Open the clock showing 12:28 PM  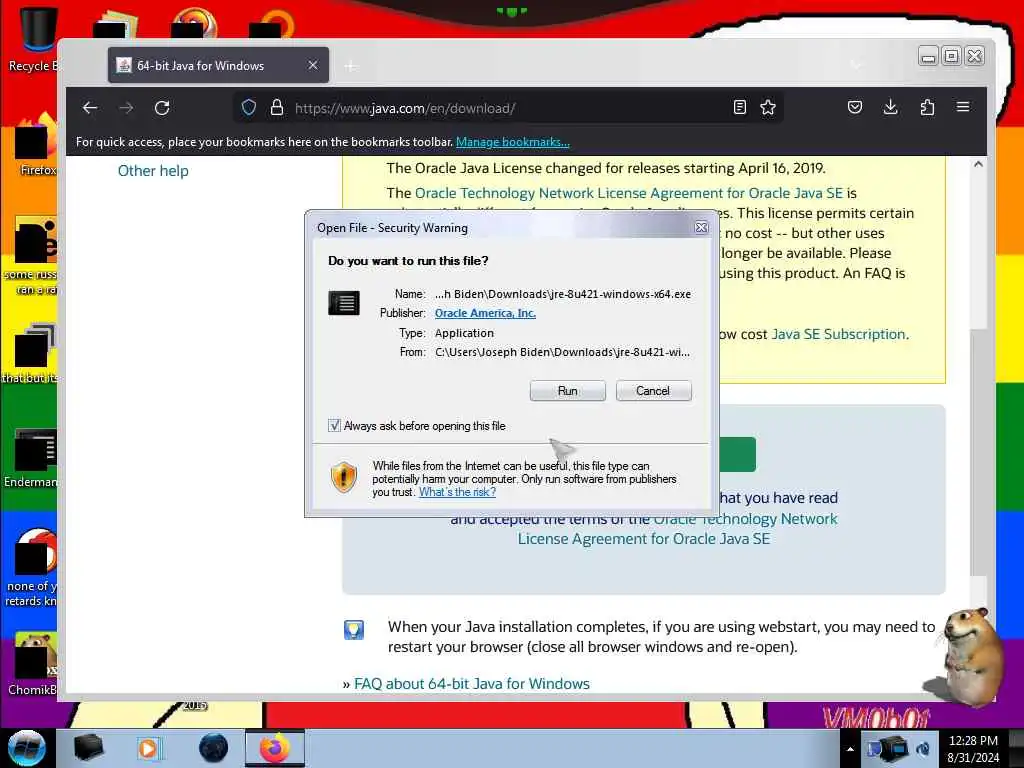pos(973,748)
